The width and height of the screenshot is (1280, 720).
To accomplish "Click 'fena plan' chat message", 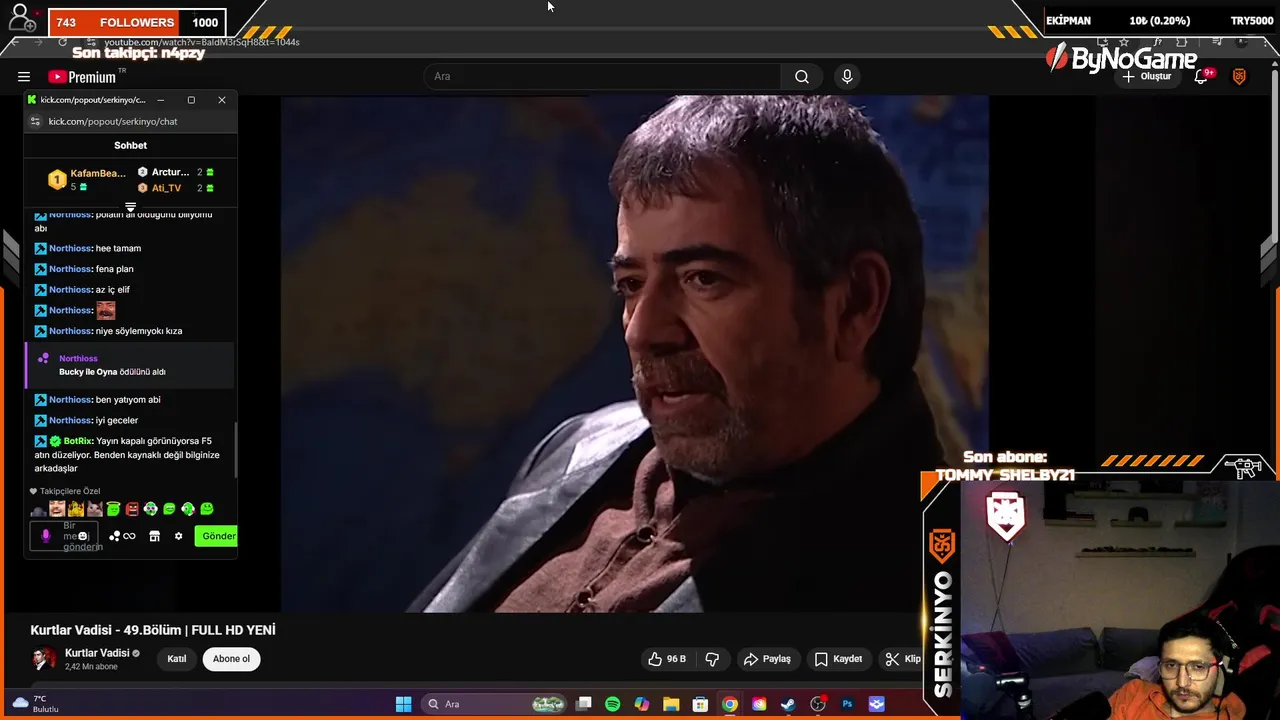I will pos(114,269).
